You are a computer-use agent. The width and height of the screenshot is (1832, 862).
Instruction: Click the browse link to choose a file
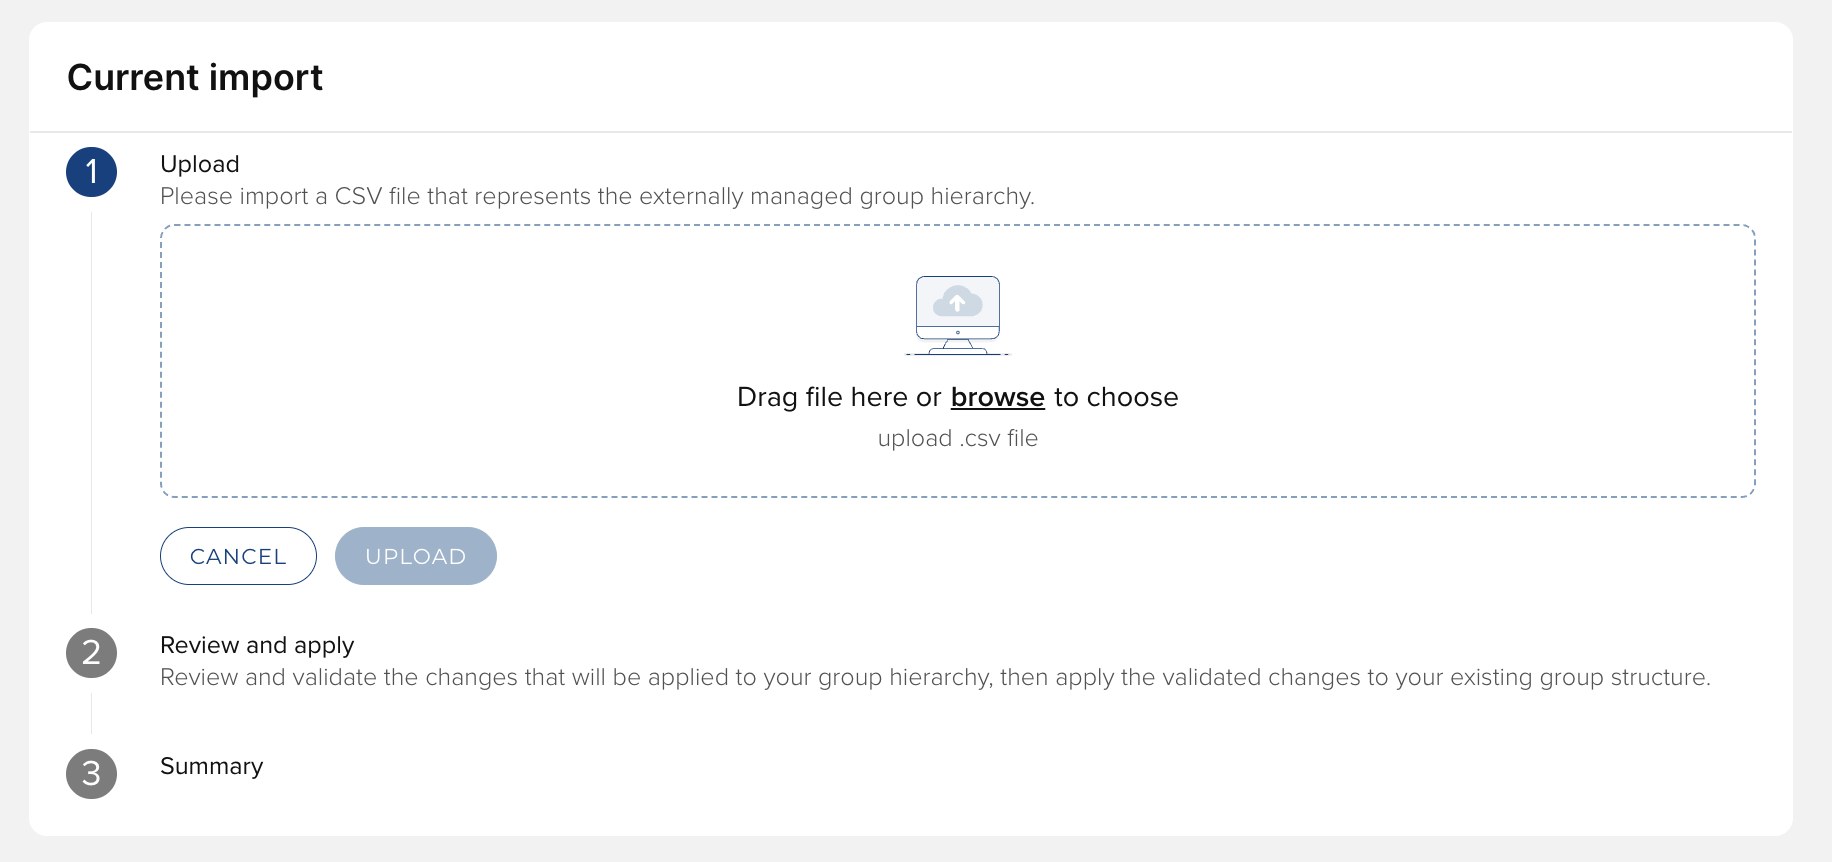(x=997, y=397)
